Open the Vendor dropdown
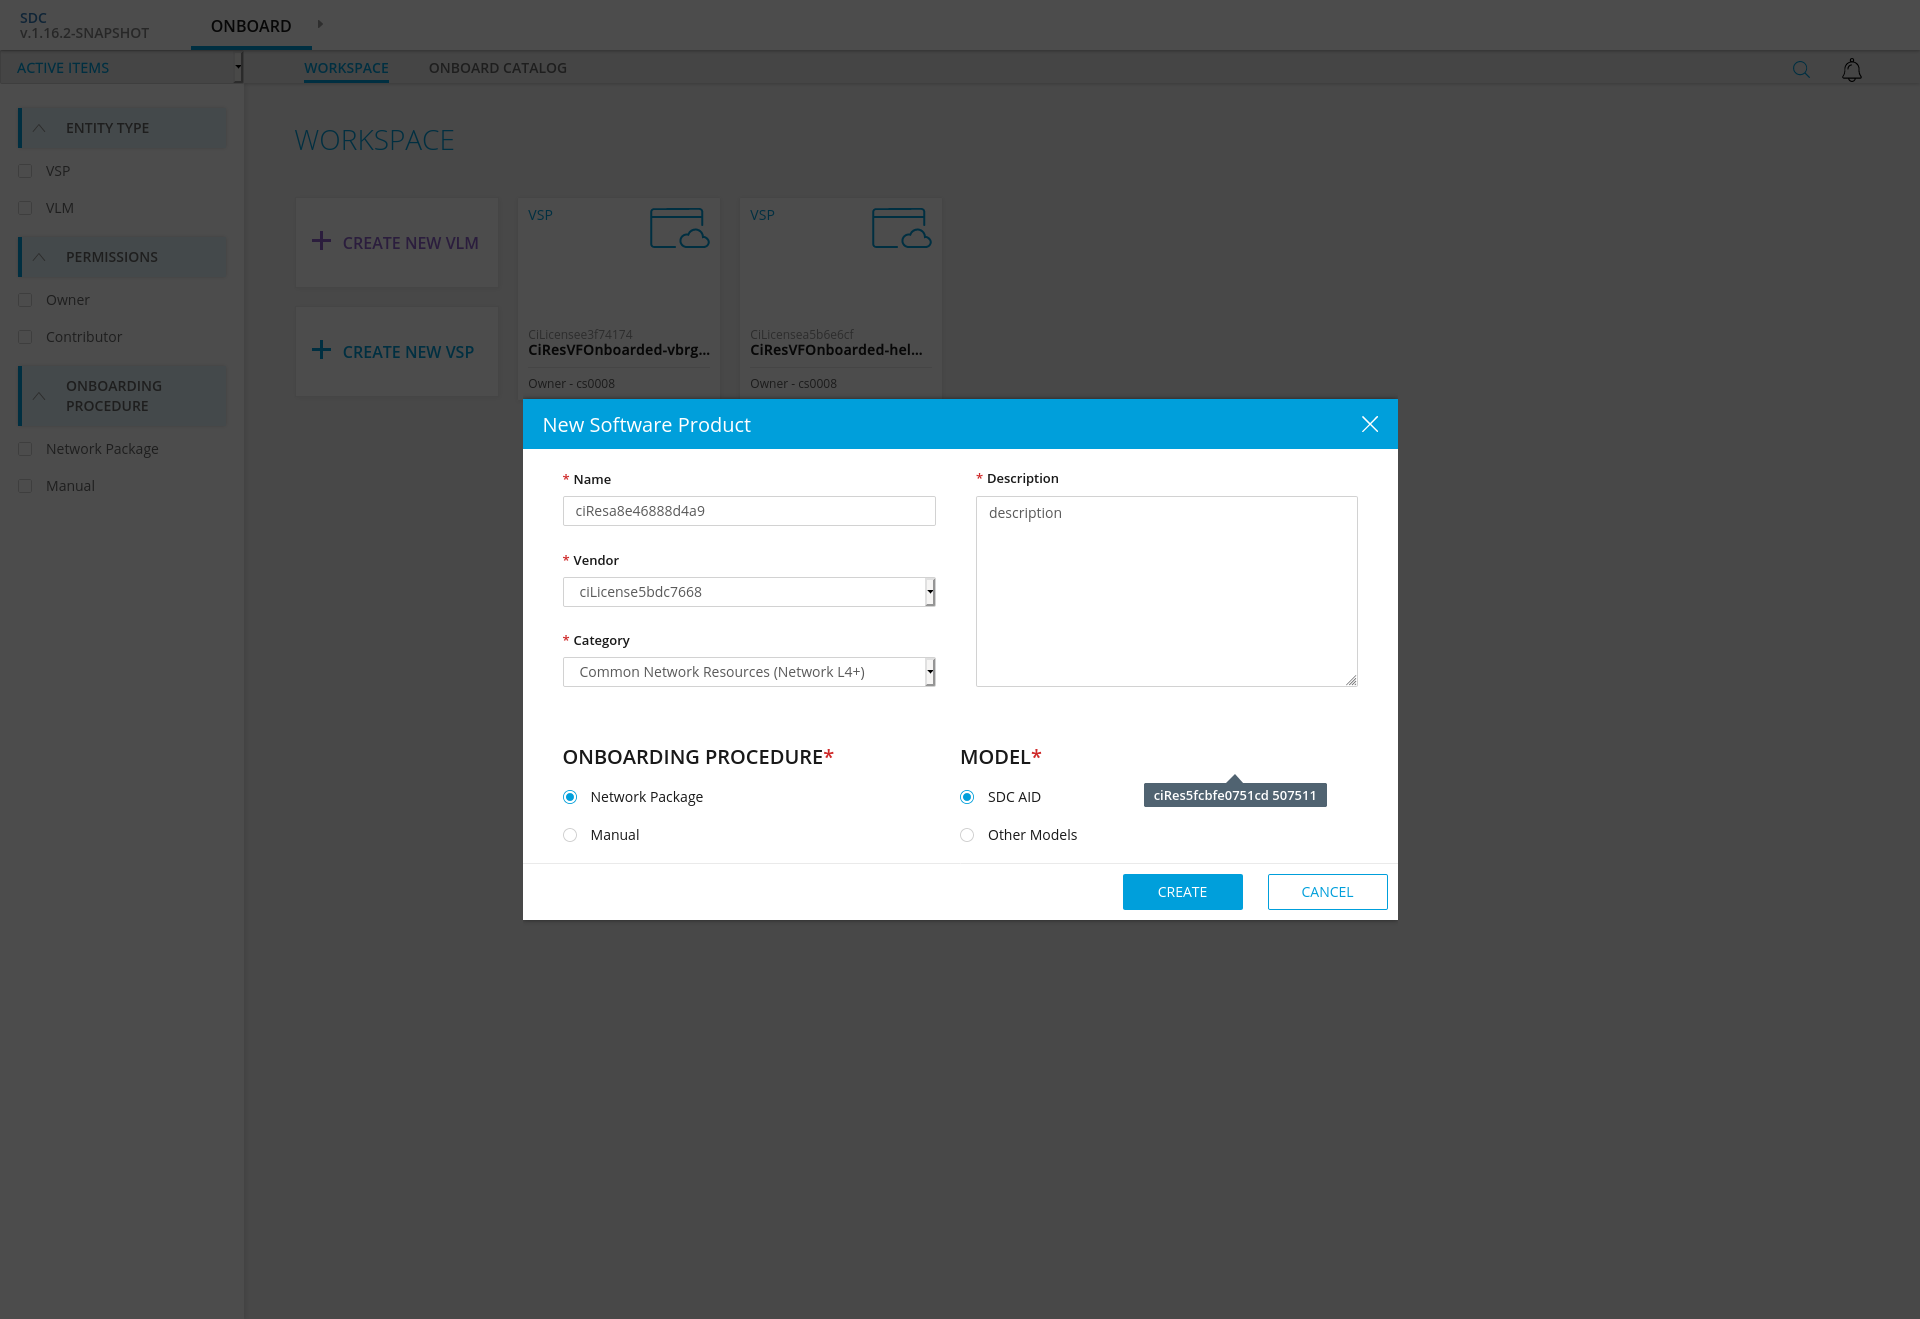1920x1319 pixels. click(749, 592)
